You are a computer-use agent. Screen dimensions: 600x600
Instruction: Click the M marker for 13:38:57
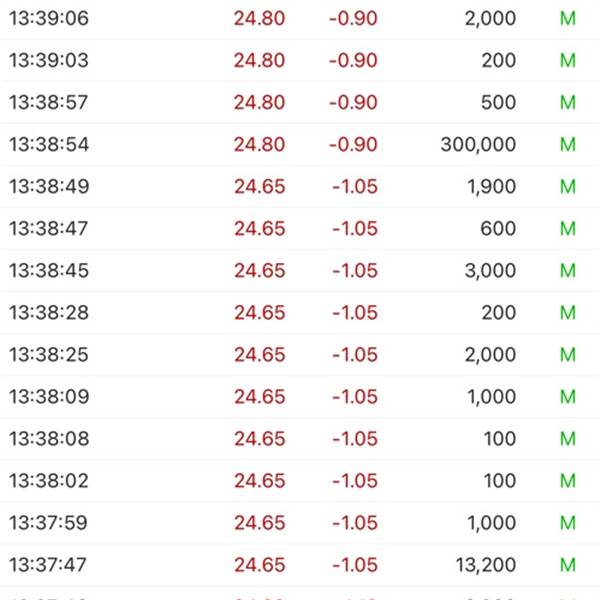tap(568, 103)
